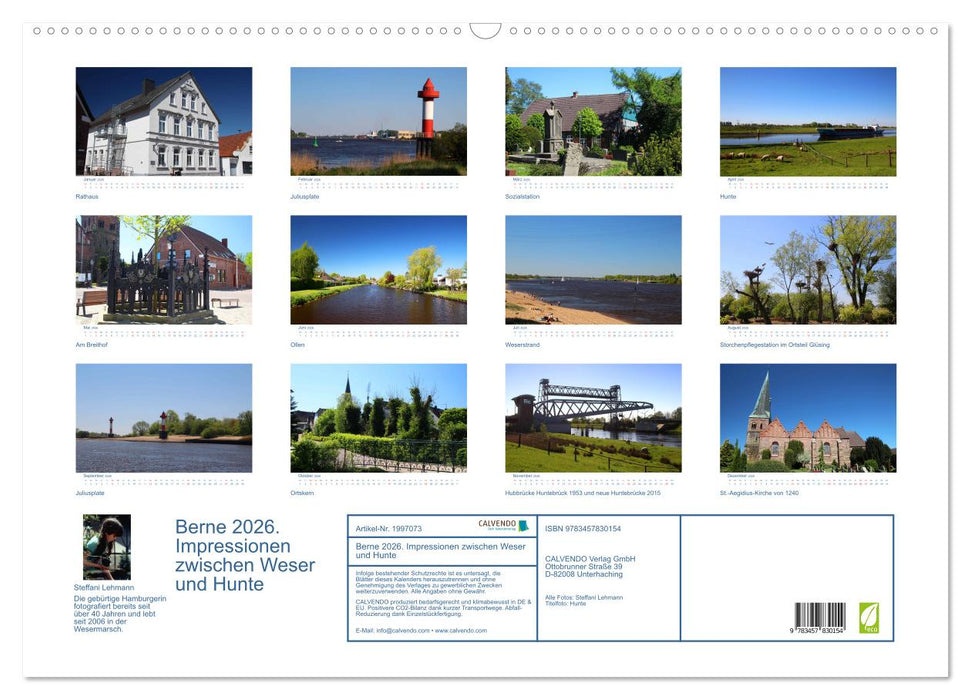This screenshot has width=971, height=700.
Task: Click Steffani Lehmann's portrait photo
Action: tap(107, 547)
